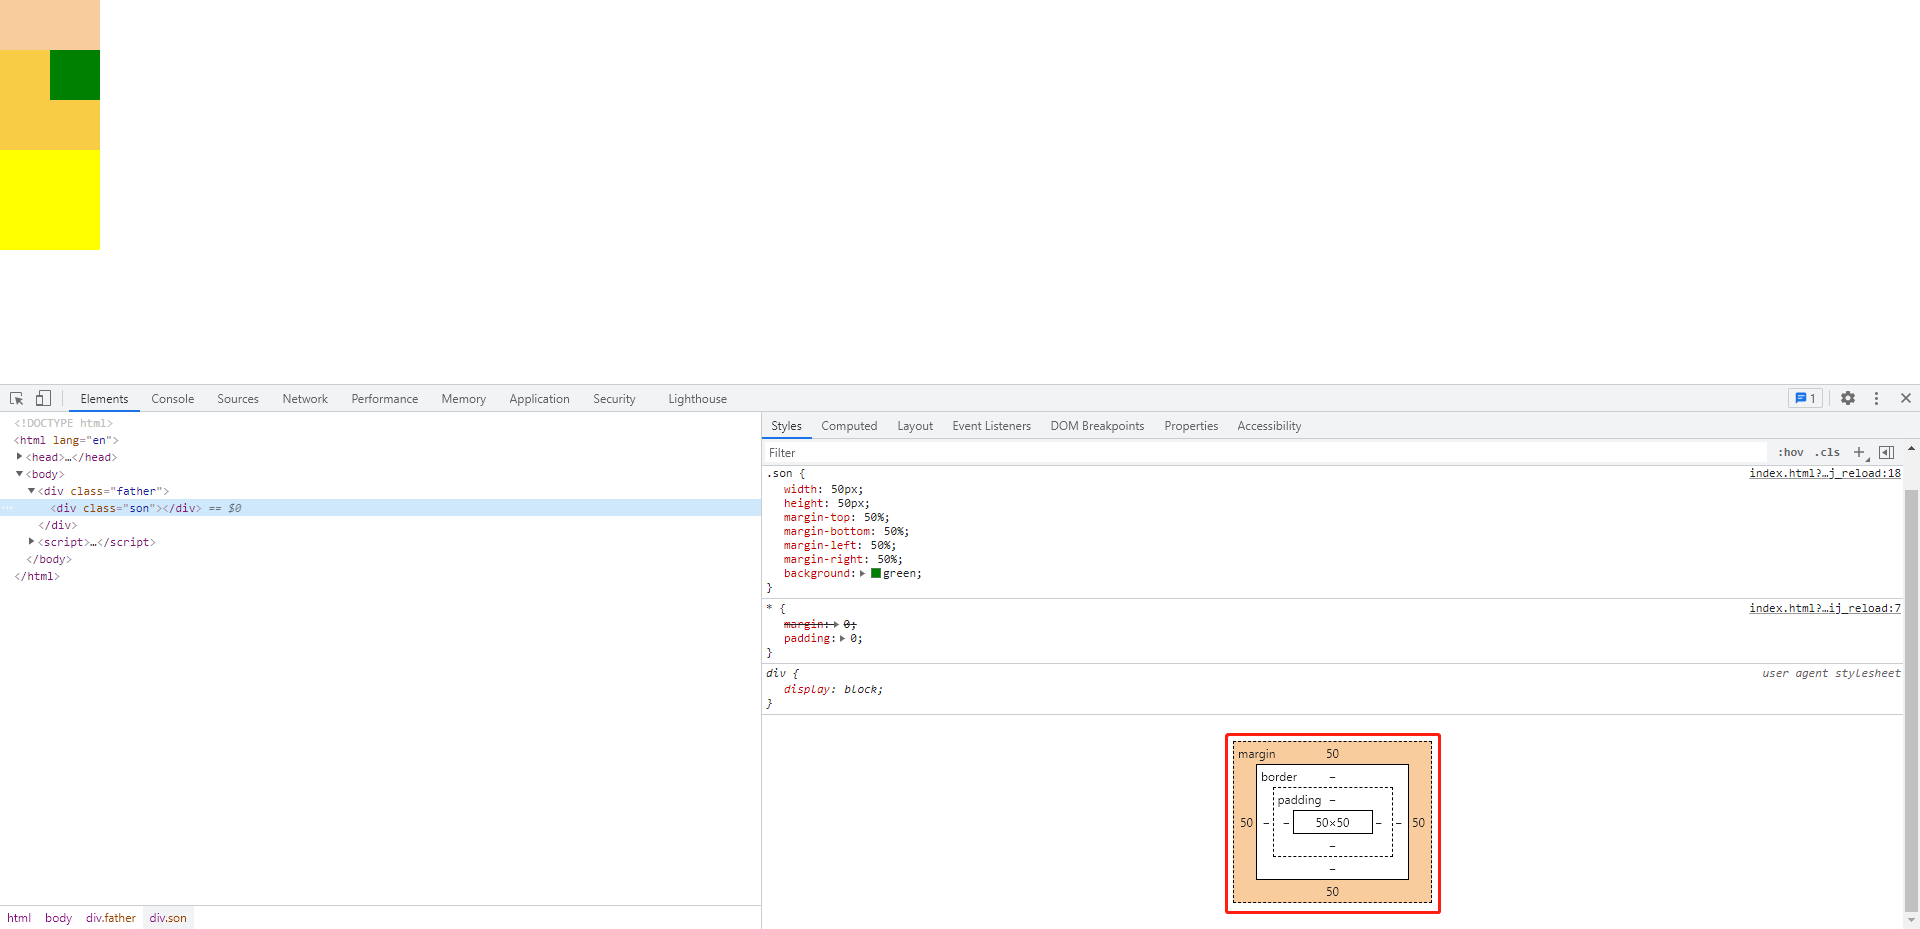This screenshot has height=929, width=1920.
Task: Open the Application tab
Action: pyautogui.click(x=539, y=398)
